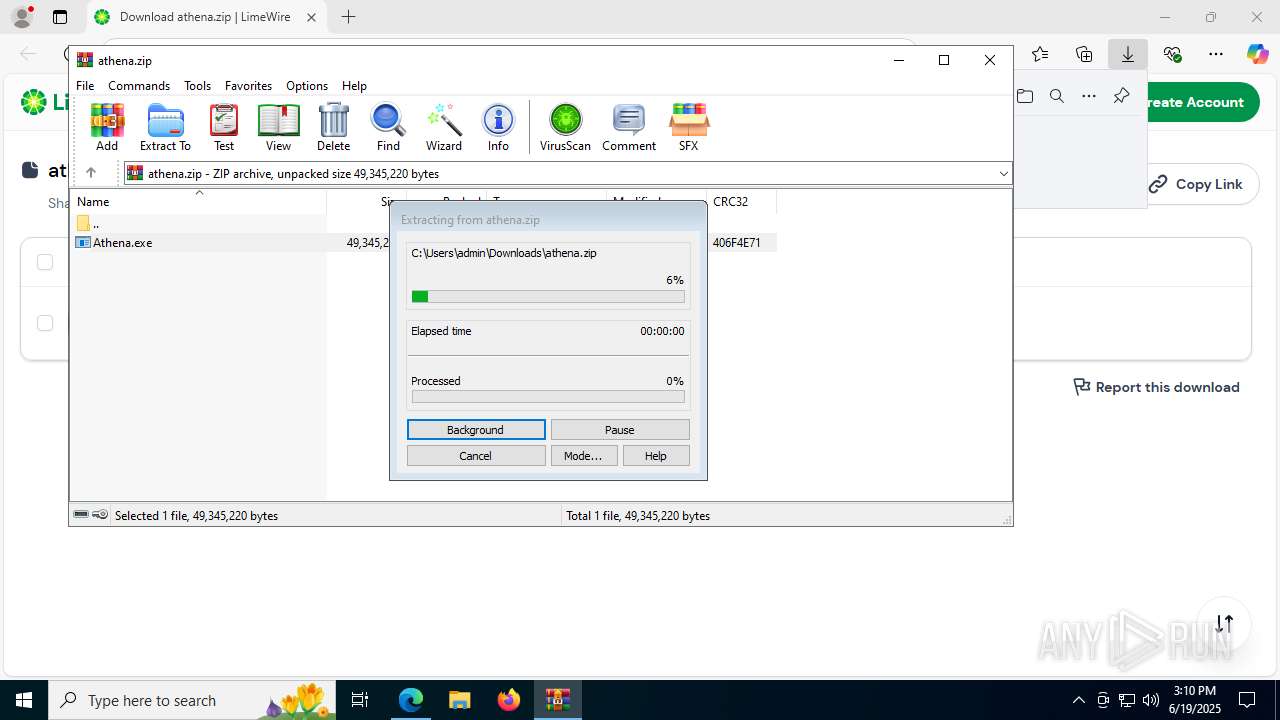Open the Tools menu

pyautogui.click(x=197, y=86)
